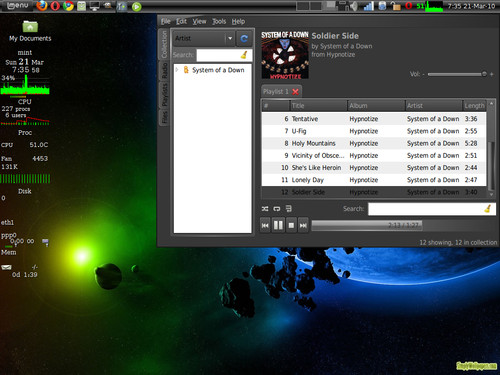500x375 pixels.
Task: Switch to the first workspace in pager
Action: coord(303,6)
